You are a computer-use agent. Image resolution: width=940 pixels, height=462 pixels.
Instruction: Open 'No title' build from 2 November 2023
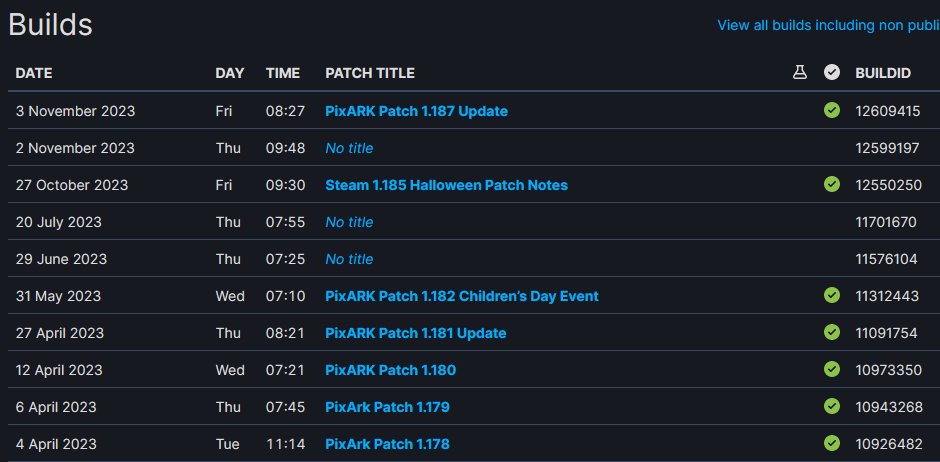coord(349,148)
